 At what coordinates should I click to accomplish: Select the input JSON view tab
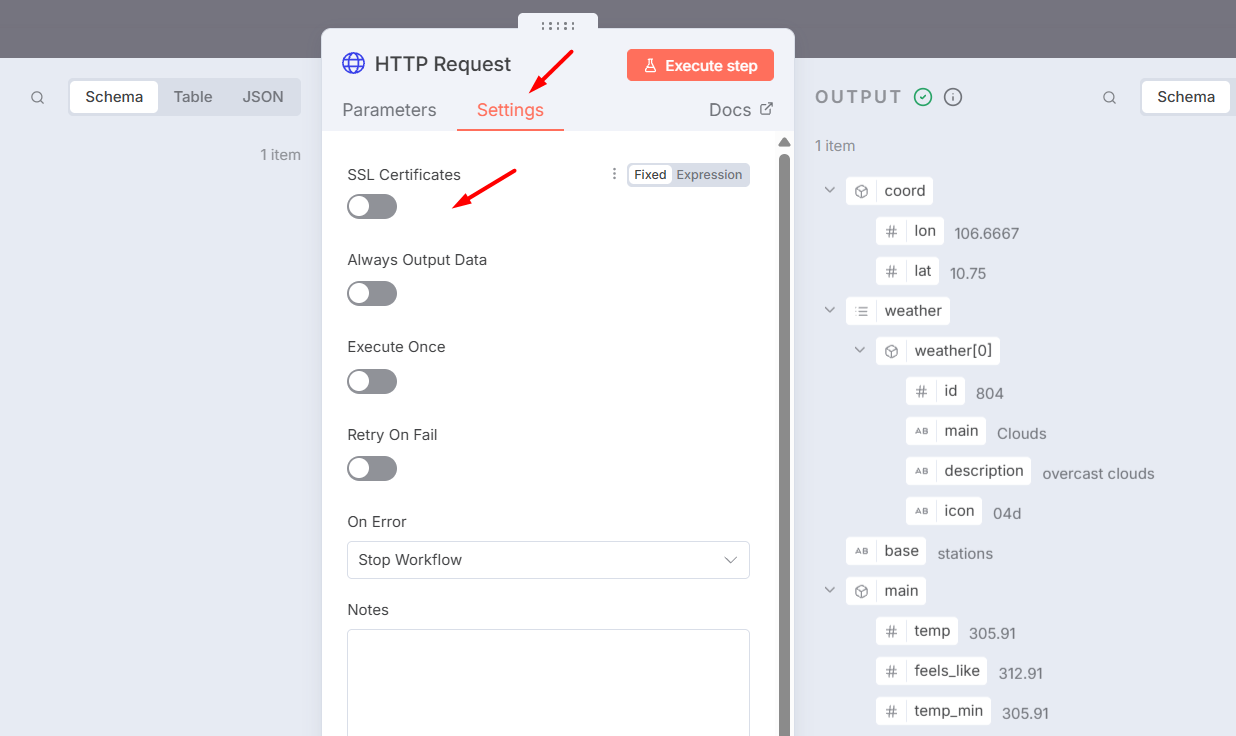coord(263,97)
